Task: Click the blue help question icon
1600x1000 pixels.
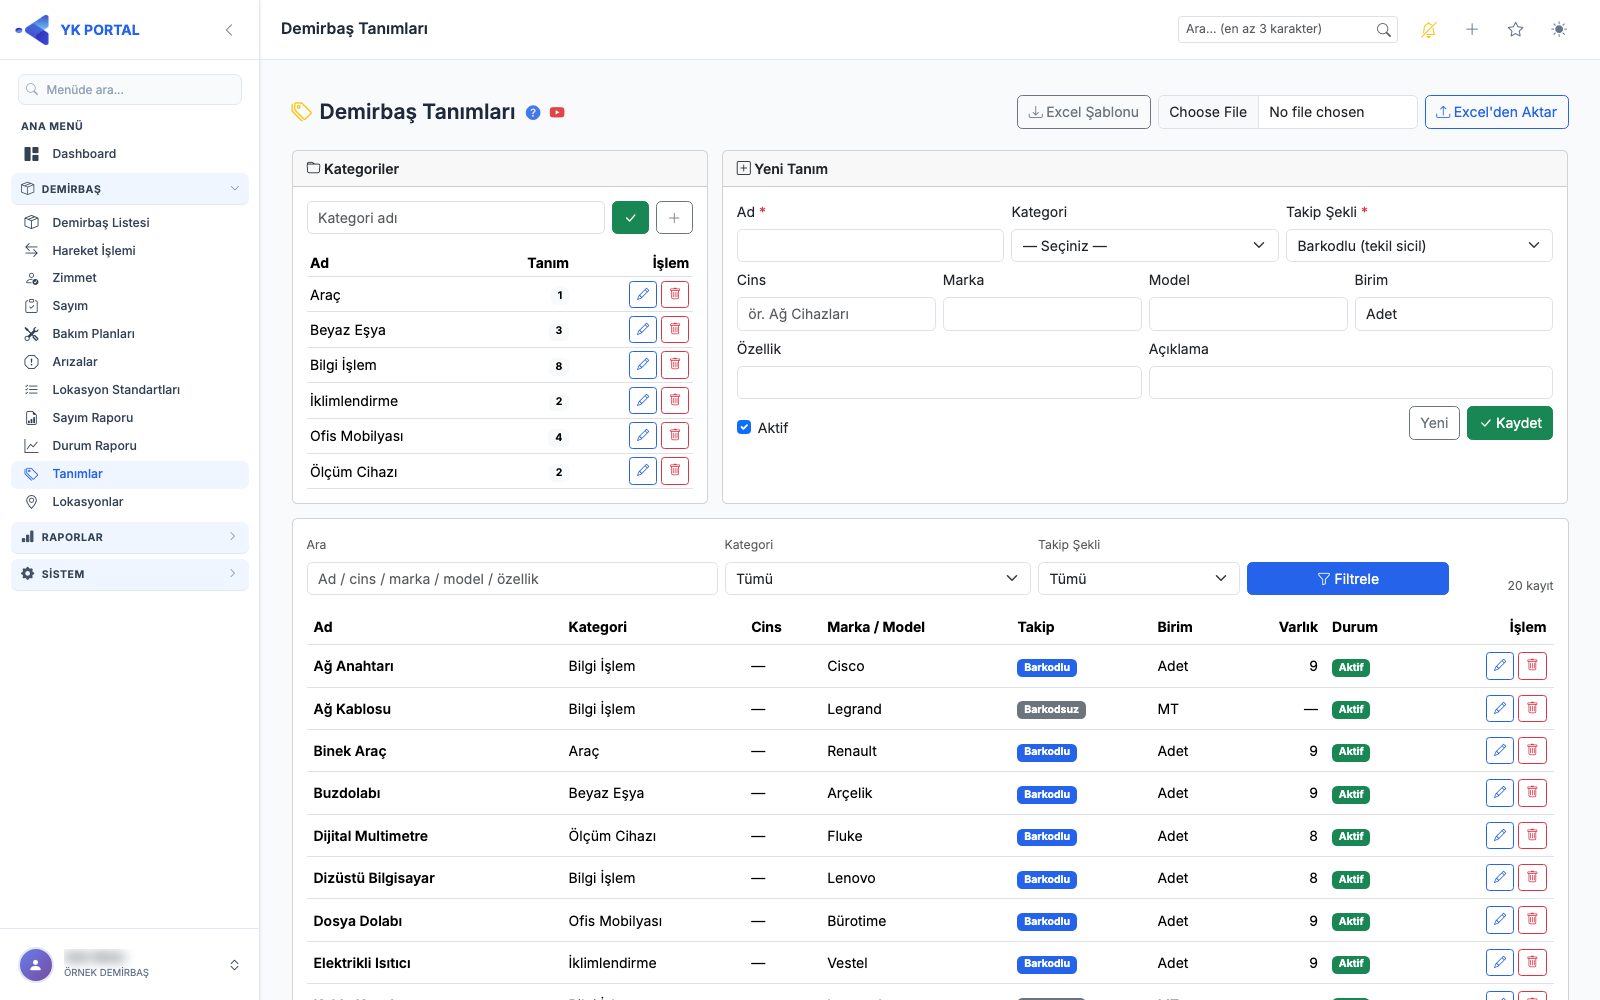Action: [533, 113]
